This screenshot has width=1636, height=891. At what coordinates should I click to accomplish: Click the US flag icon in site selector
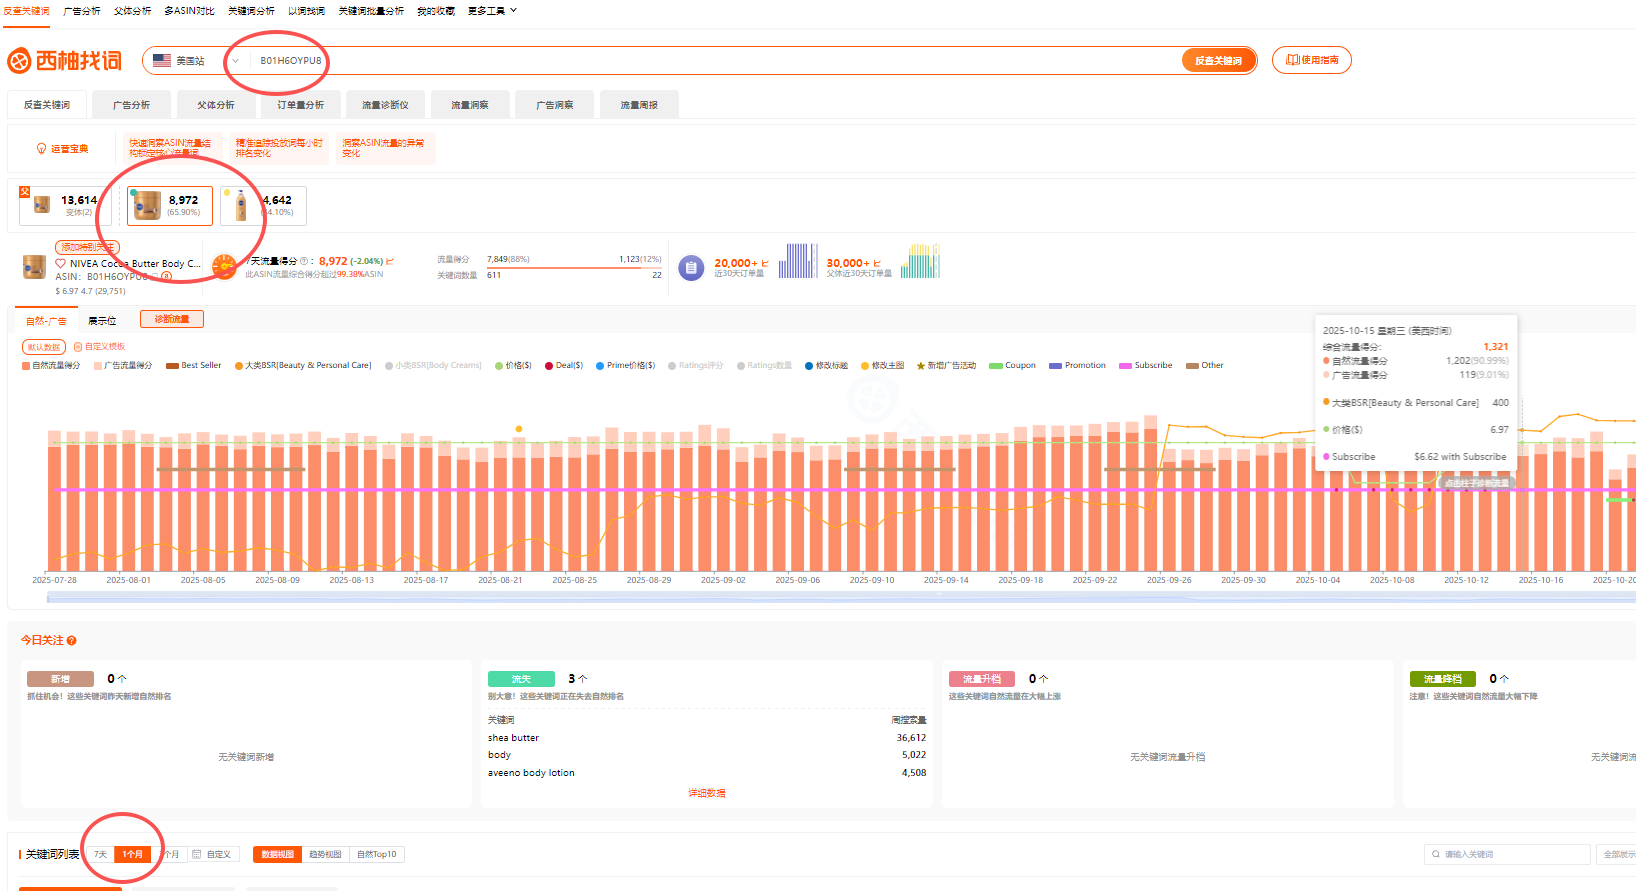click(162, 61)
